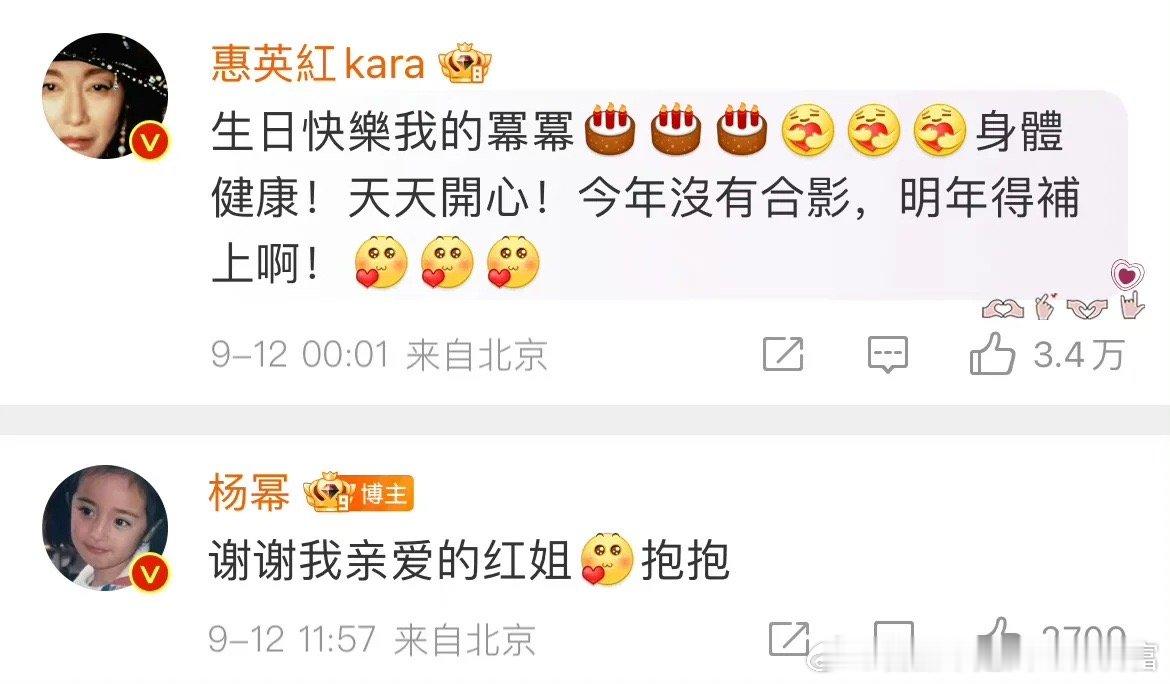Tap 3.4万 like count
The height and width of the screenshot is (684, 1170).
pos(1079,354)
